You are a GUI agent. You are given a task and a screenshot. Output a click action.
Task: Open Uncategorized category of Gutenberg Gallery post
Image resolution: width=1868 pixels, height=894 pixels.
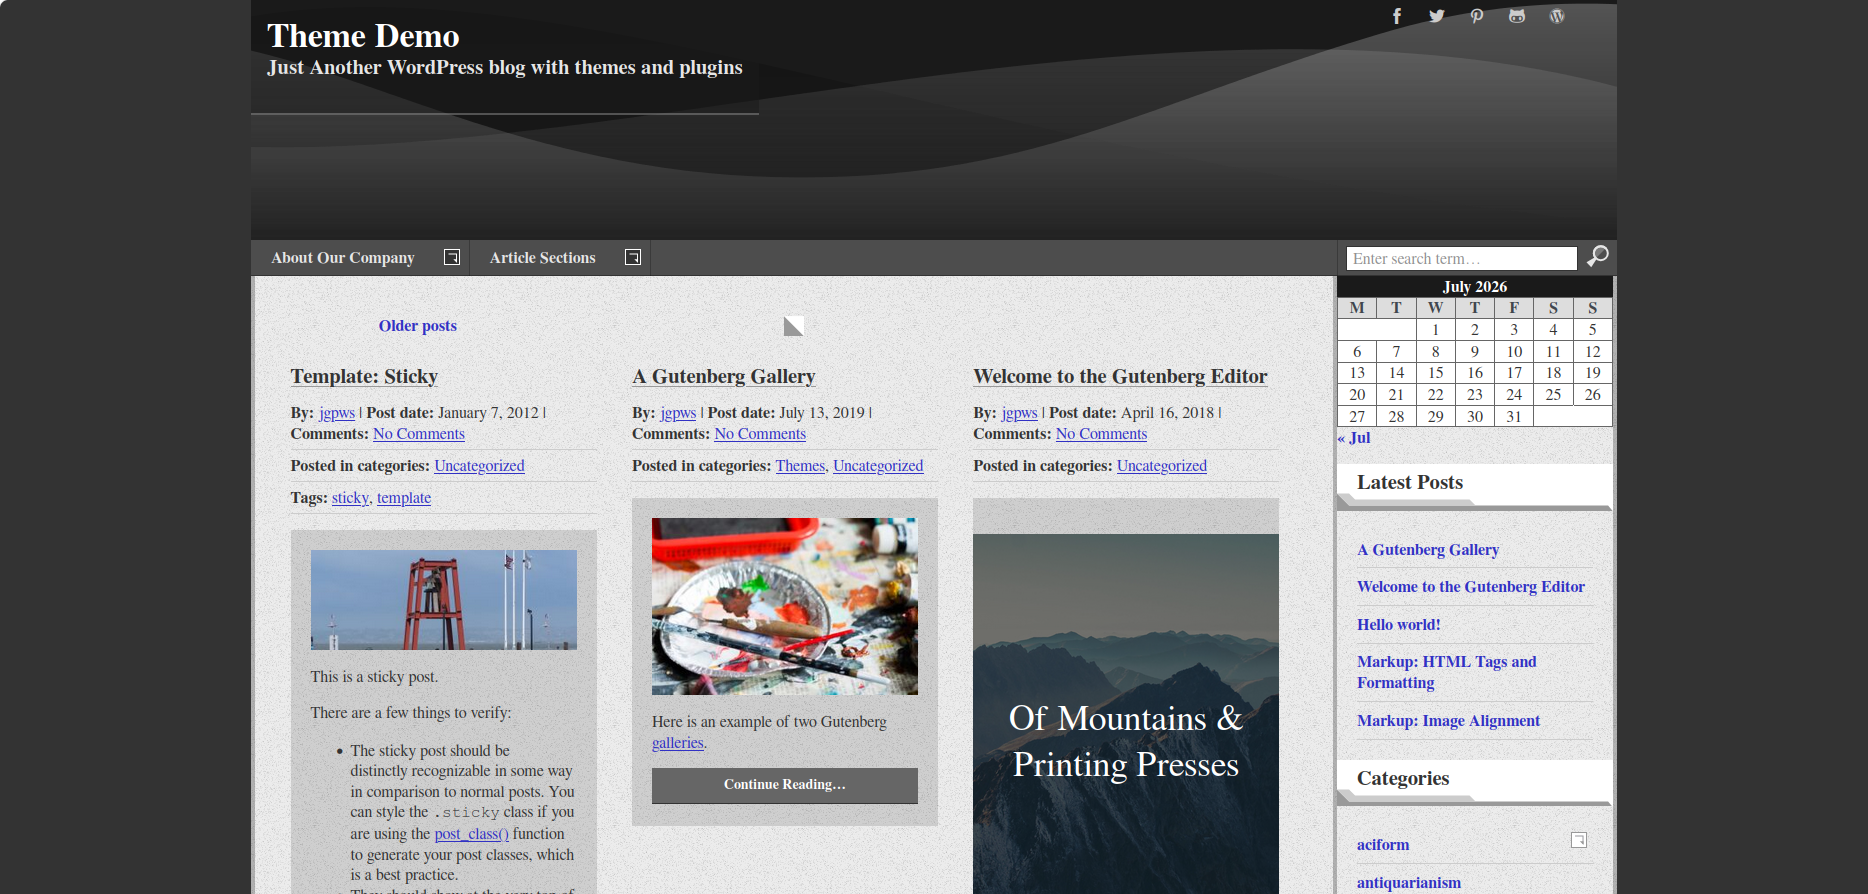point(878,466)
